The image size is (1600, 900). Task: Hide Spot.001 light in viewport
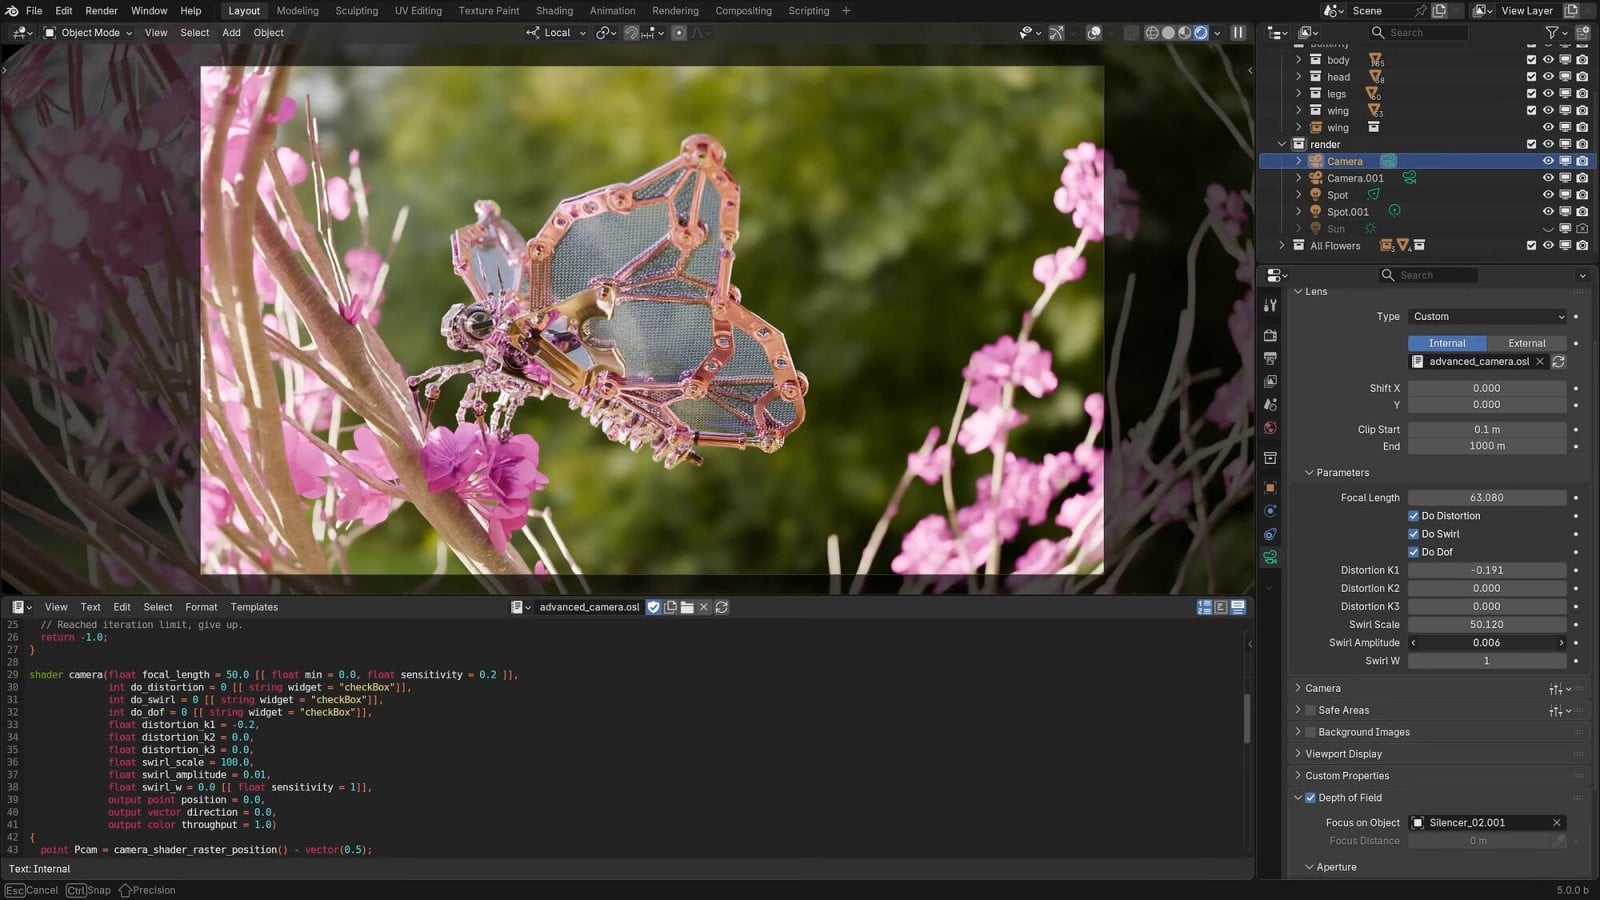tap(1548, 212)
